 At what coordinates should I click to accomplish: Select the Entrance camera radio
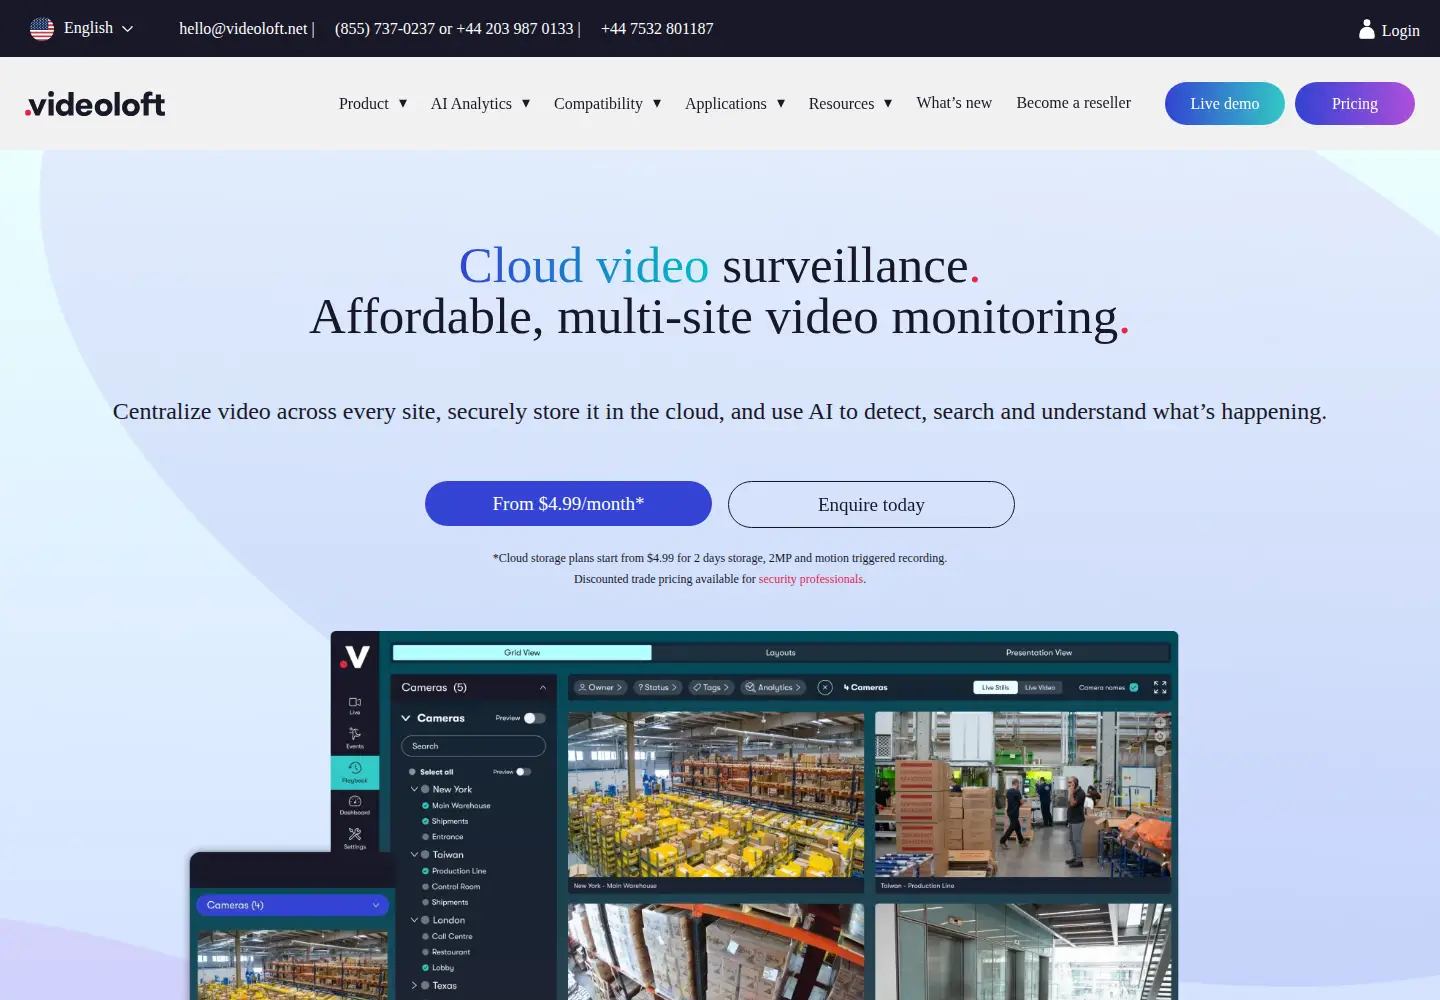tap(426, 837)
